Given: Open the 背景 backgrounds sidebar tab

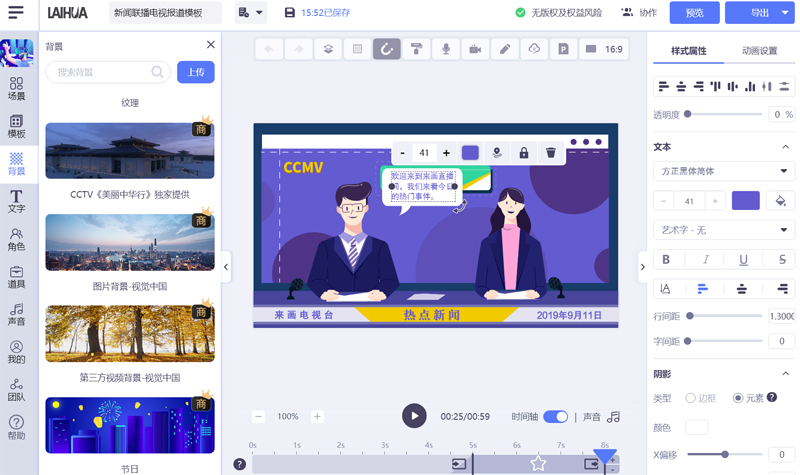Looking at the screenshot, I should click(16, 163).
